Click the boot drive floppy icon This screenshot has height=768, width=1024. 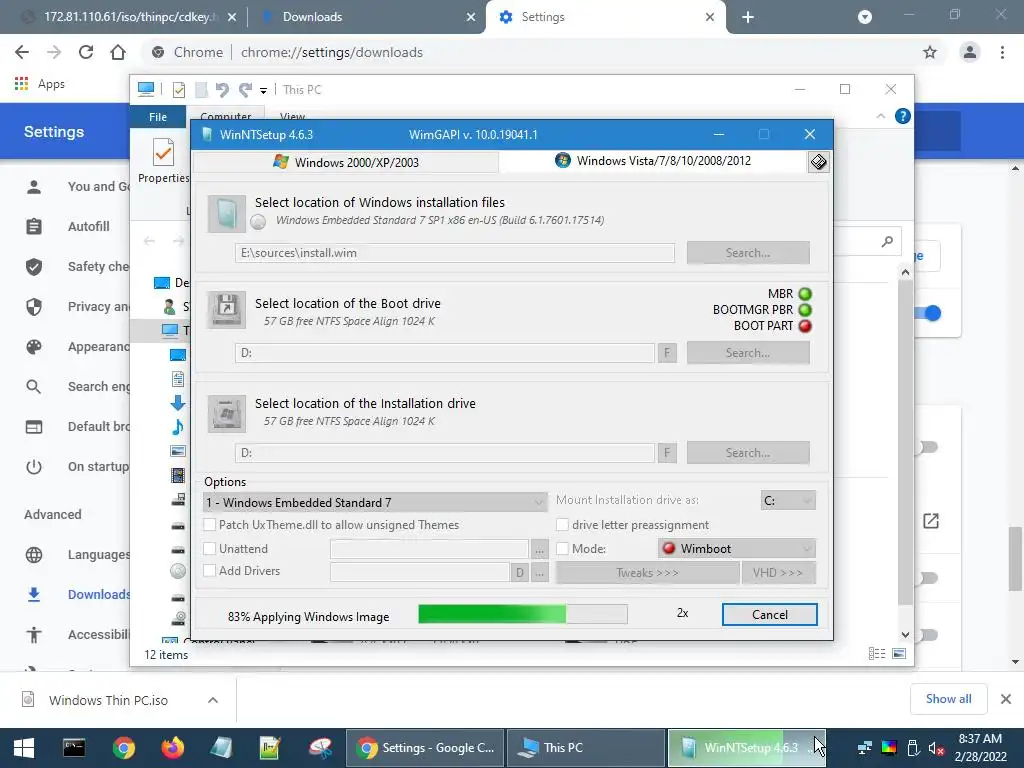[227, 309]
